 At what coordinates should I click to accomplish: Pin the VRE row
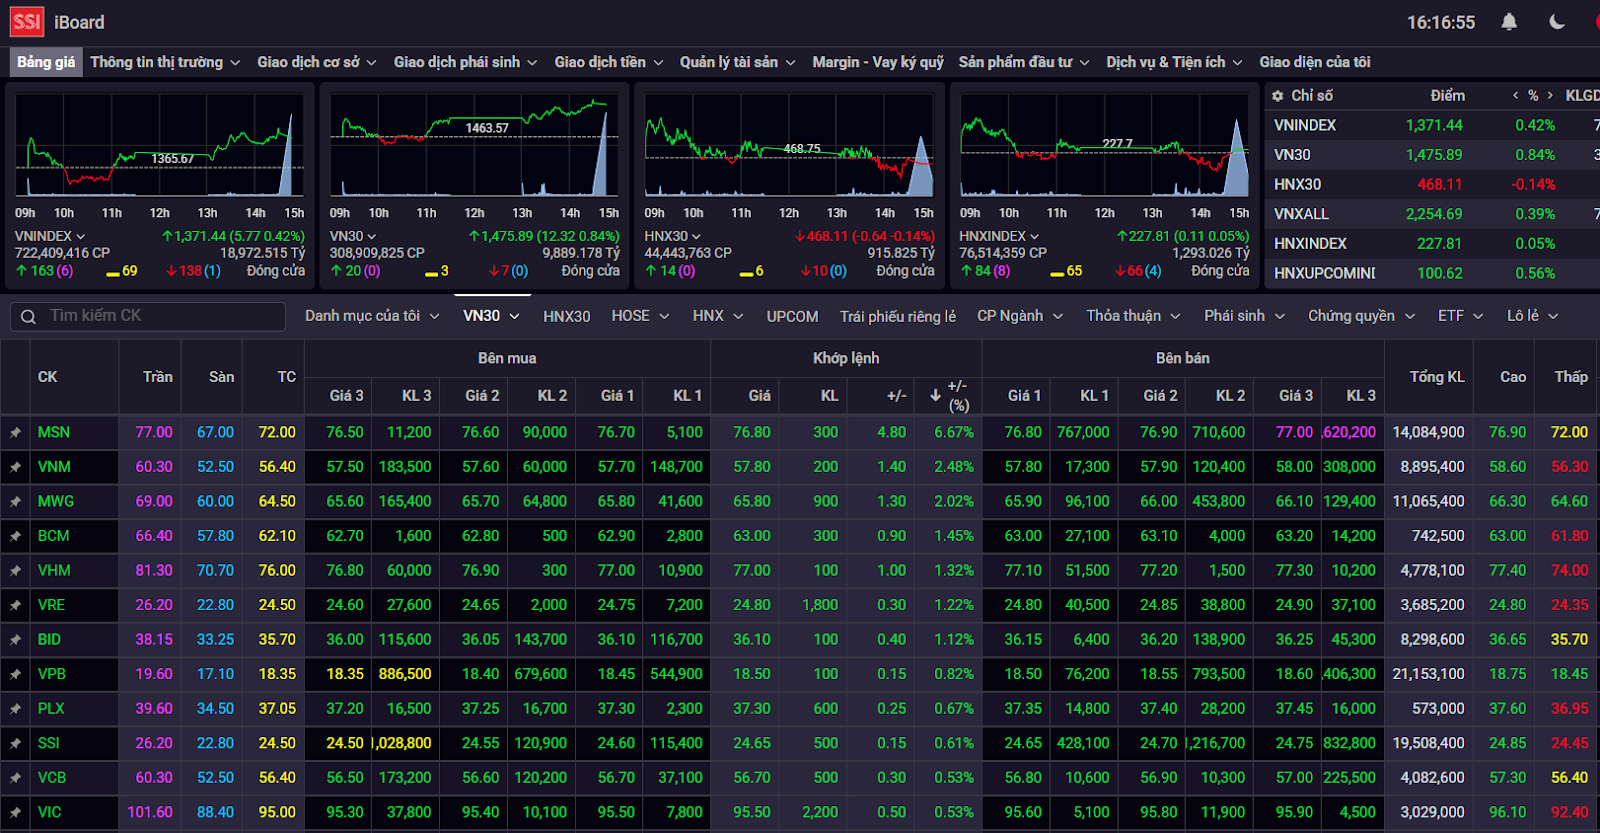pyautogui.click(x=15, y=606)
